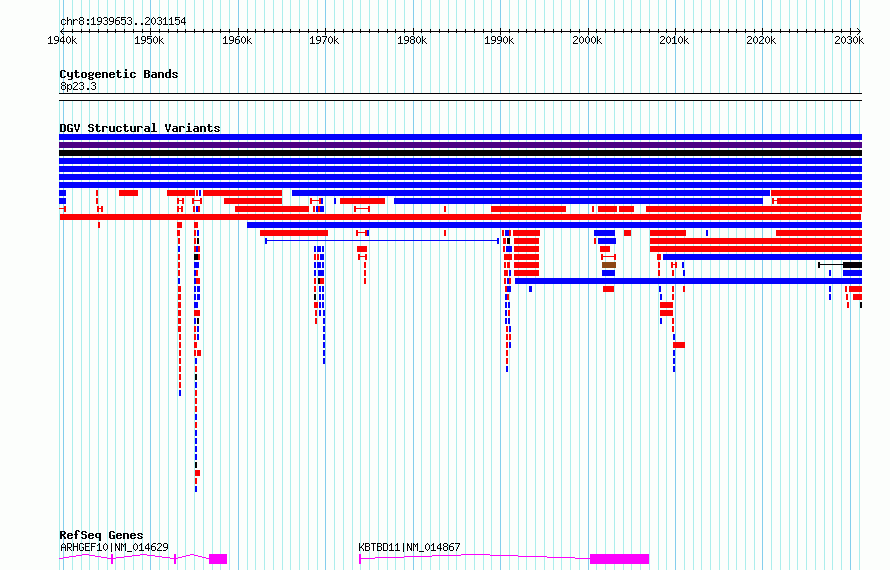Click the 1980k ruler label
The height and width of the screenshot is (570, 890).
point(412,40)
